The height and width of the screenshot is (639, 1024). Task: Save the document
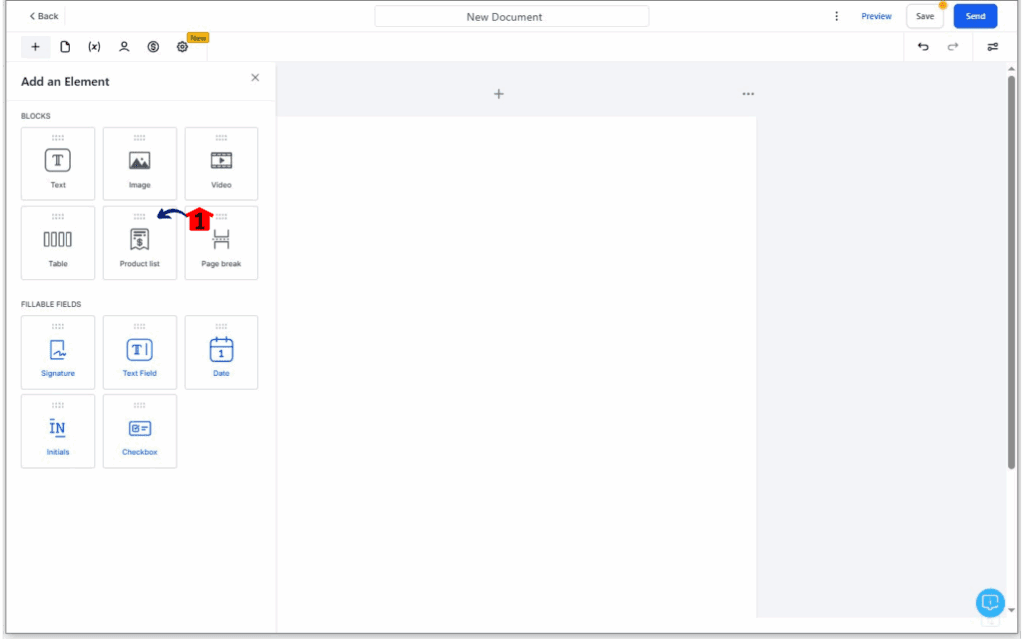(924, 16)
